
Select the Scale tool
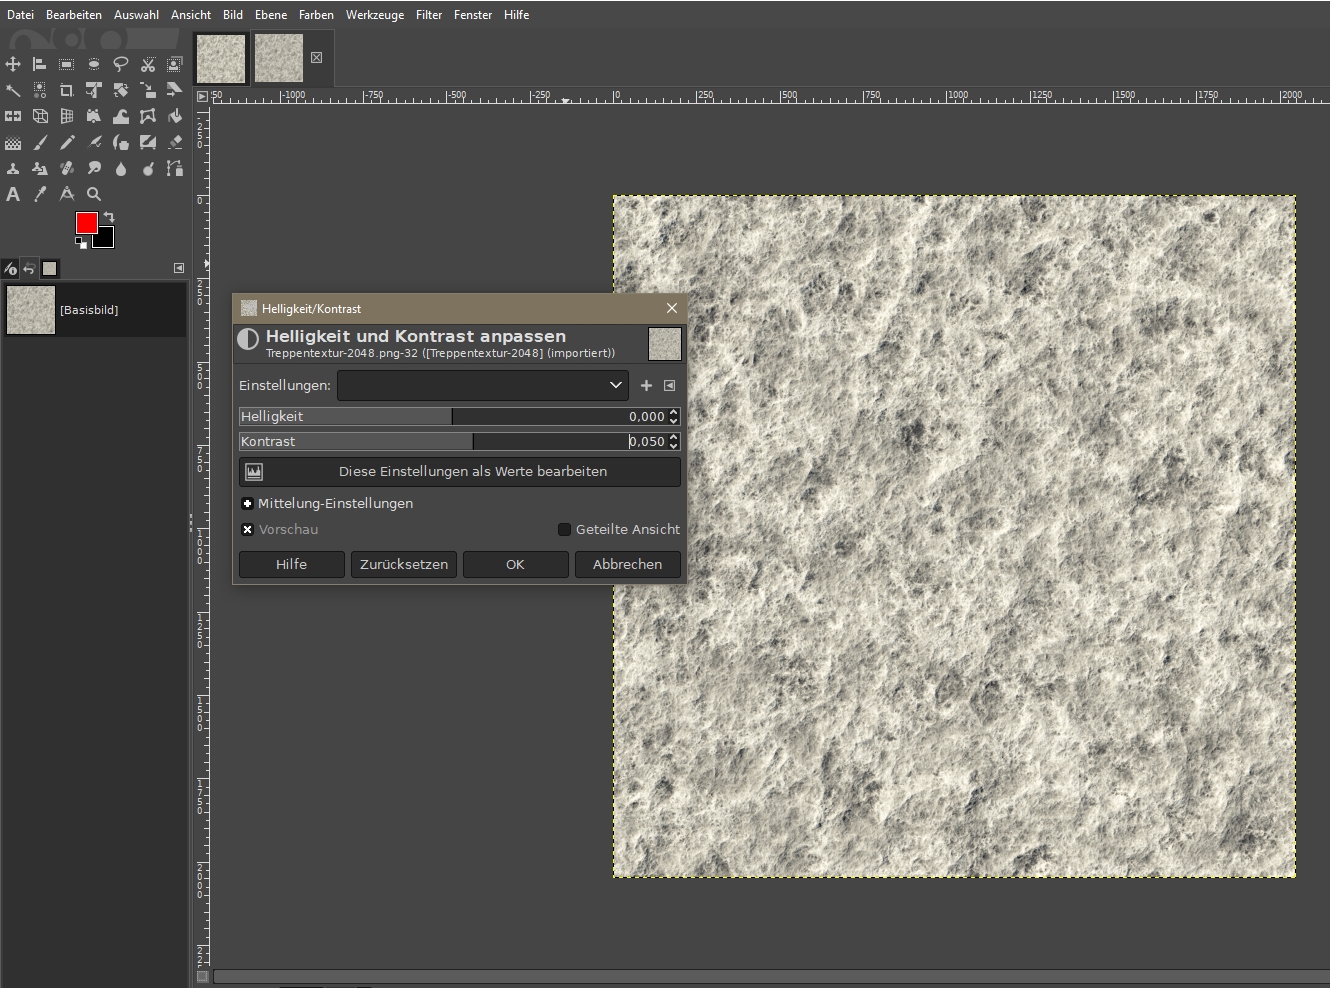(x=148, y=90)
